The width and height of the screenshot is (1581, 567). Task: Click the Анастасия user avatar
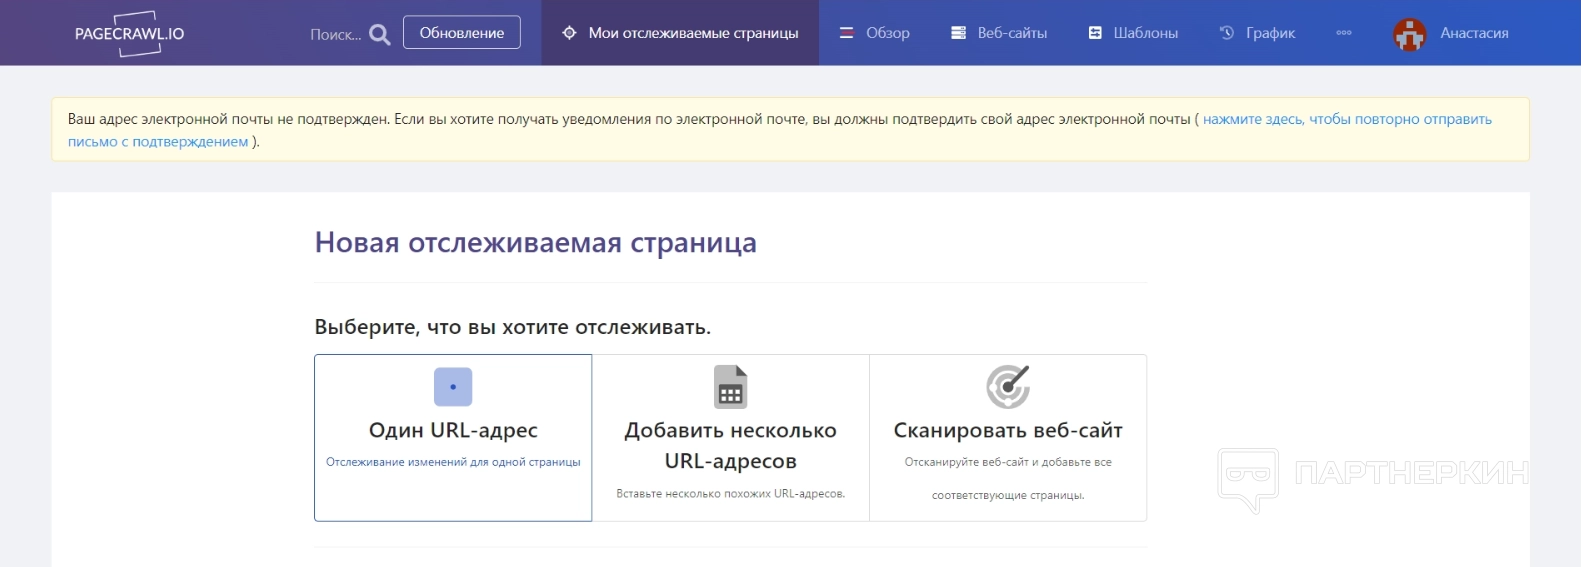pos(1409,34)
